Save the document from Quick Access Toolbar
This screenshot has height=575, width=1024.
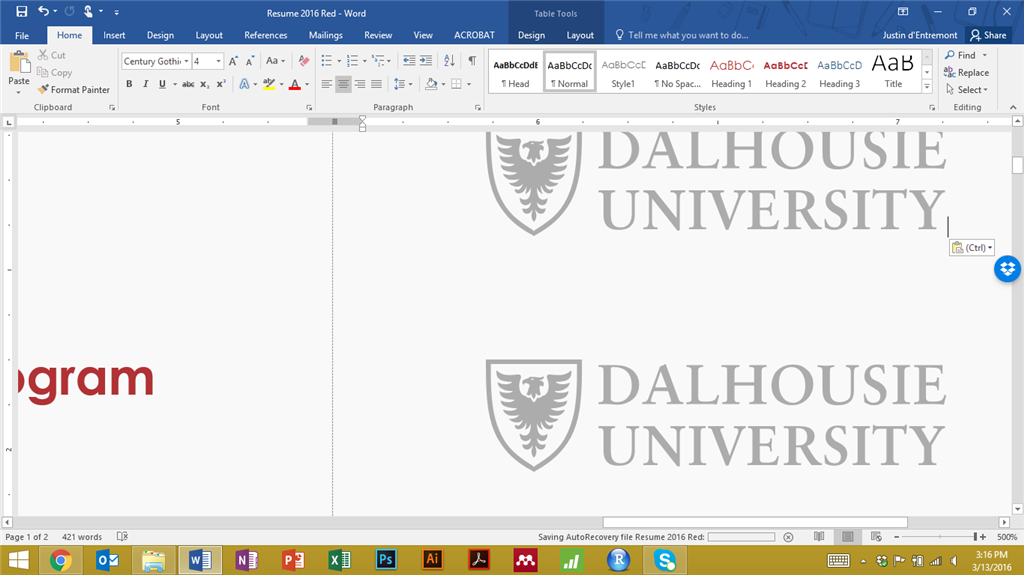[x=22, y=12]
